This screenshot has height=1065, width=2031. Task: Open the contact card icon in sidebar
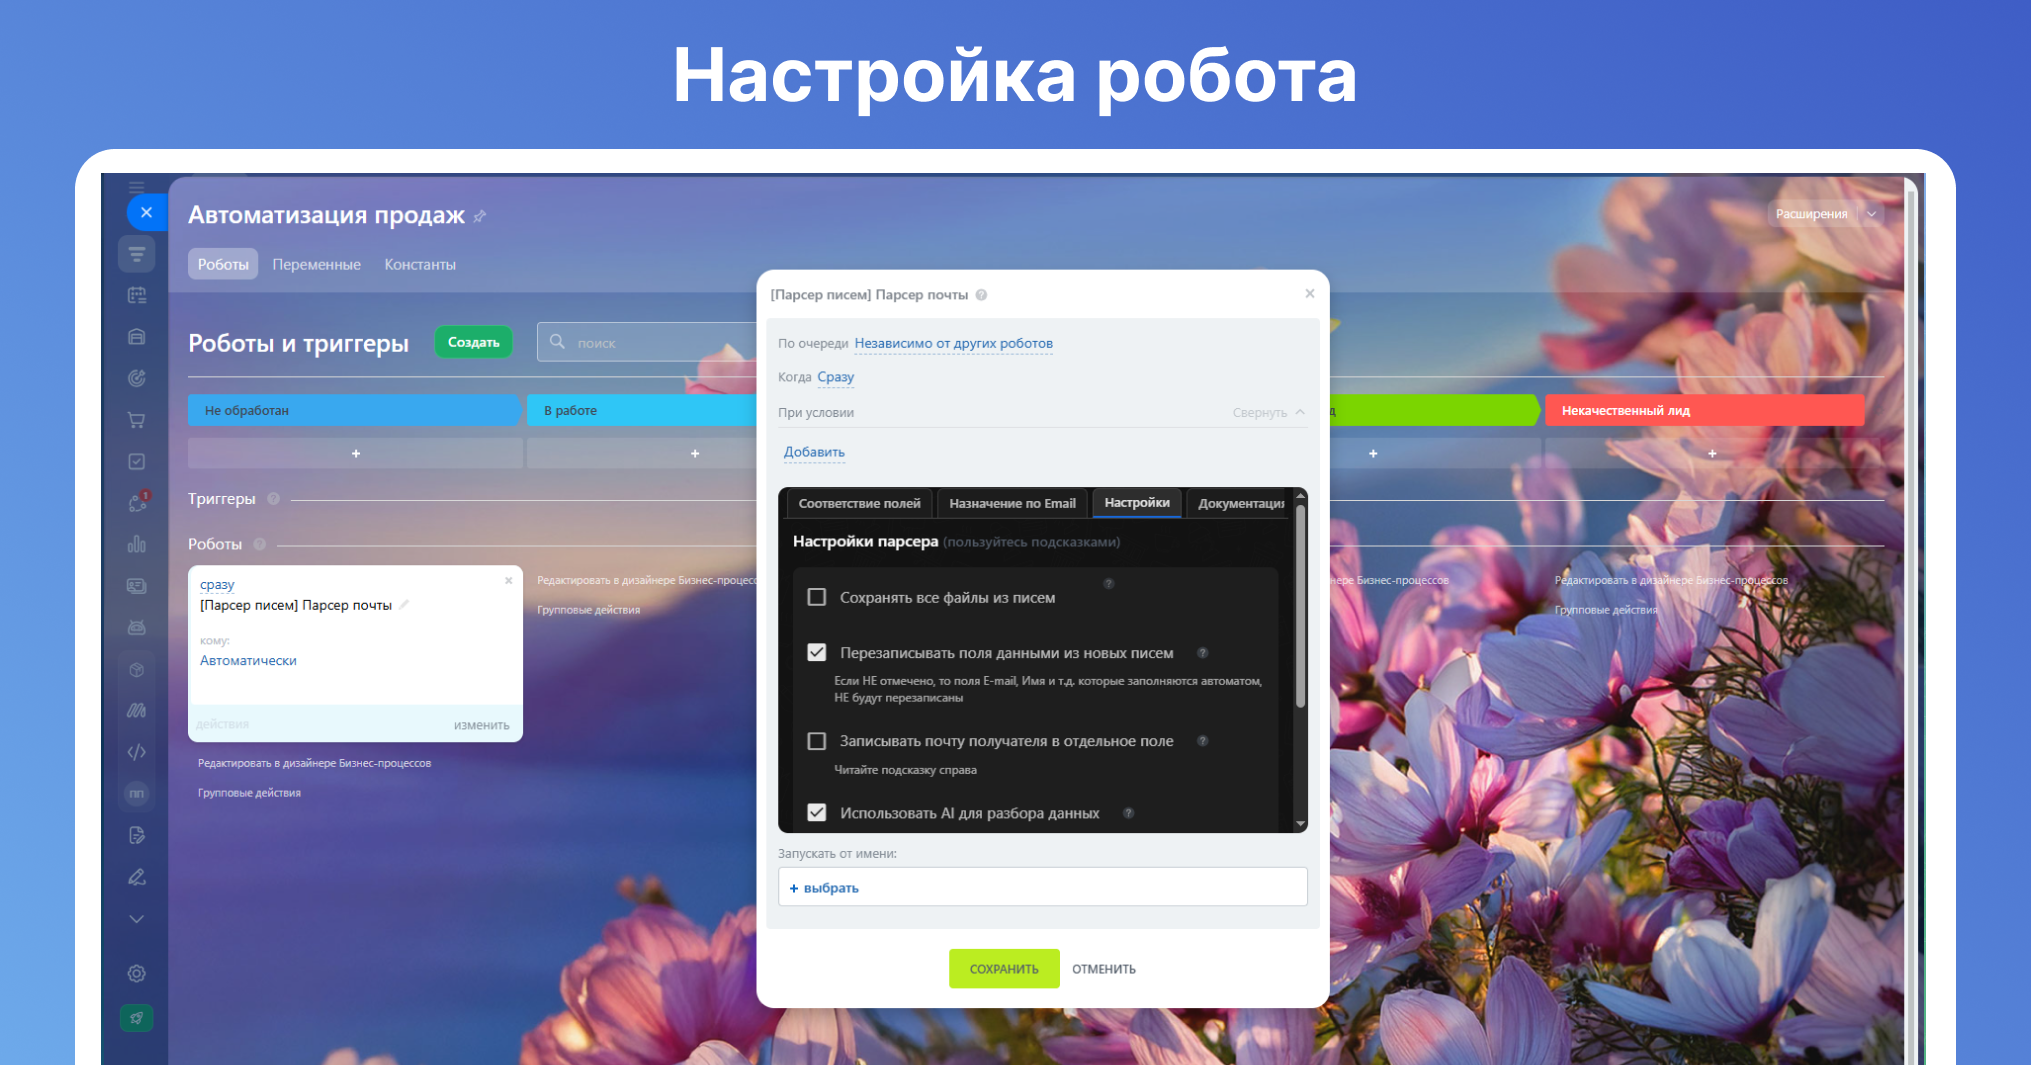137,586
